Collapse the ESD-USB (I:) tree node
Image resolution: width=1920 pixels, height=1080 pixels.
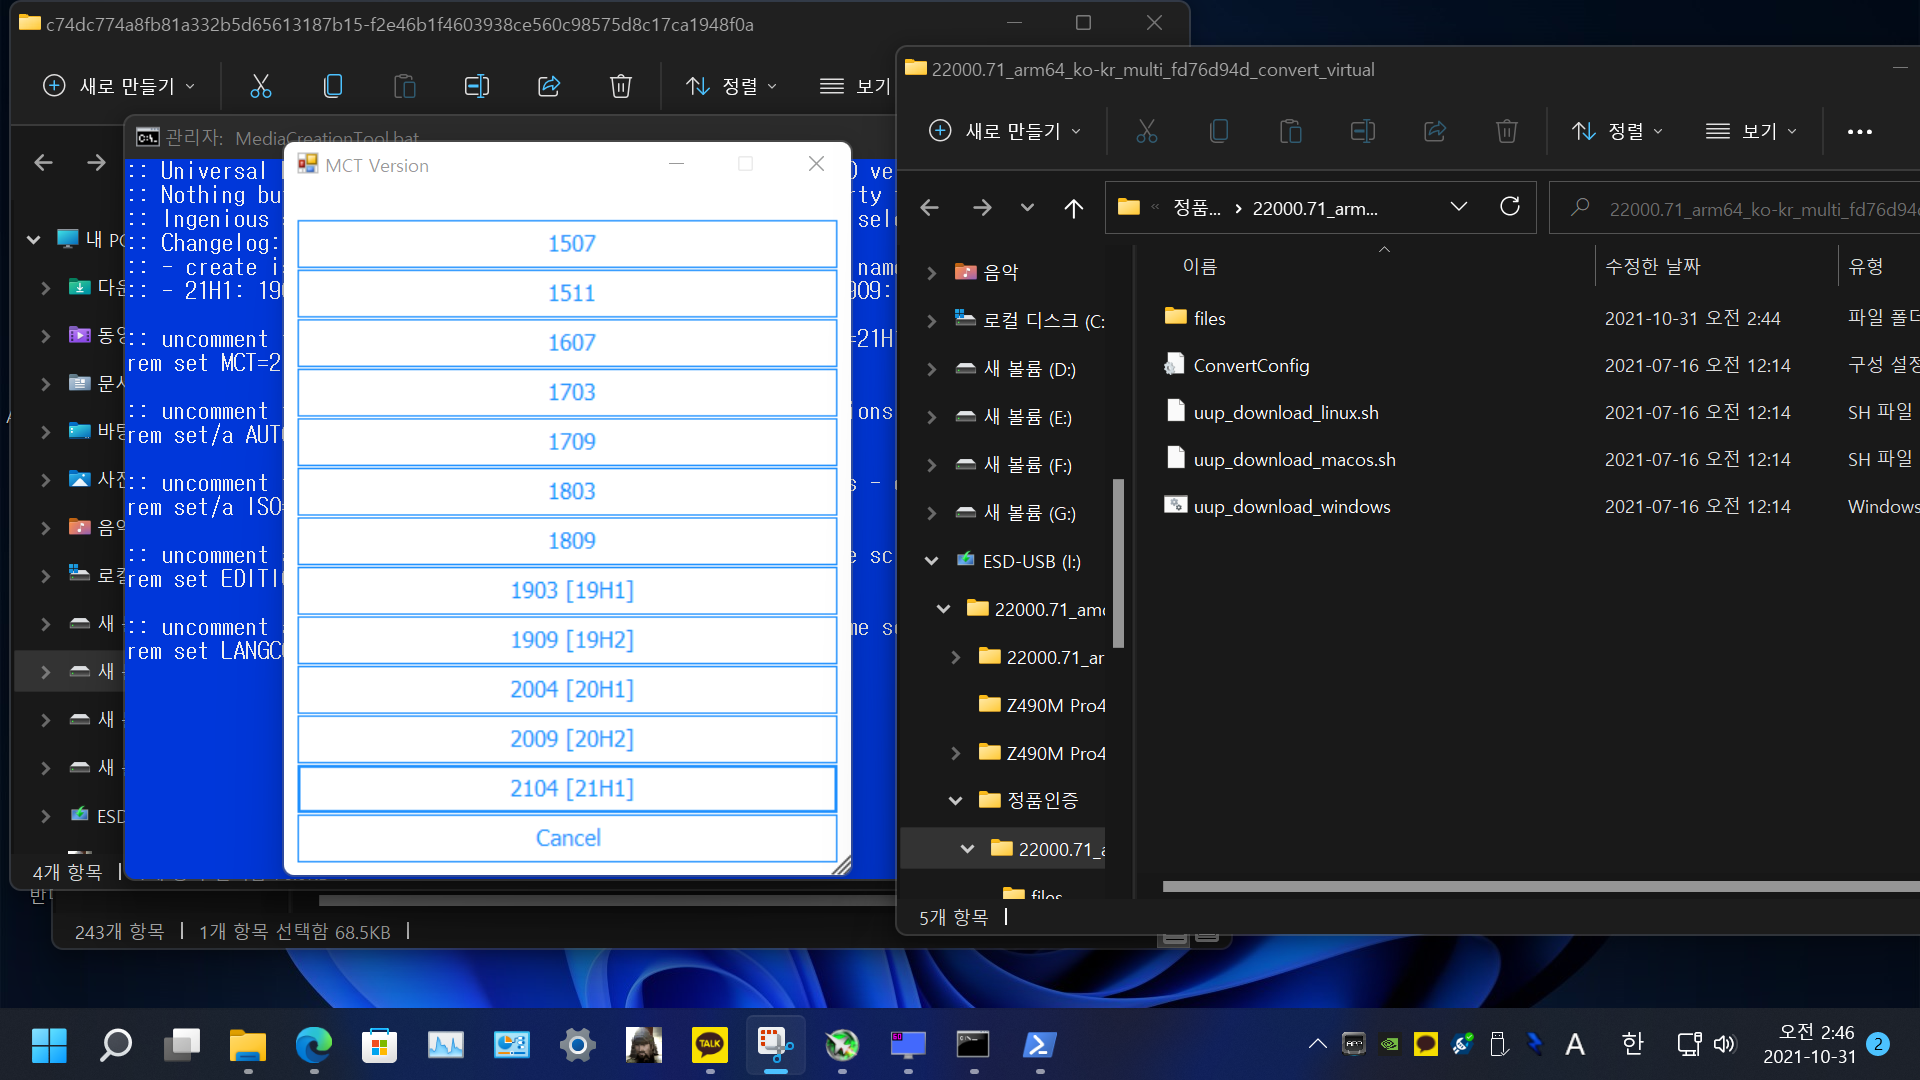tap(931, 561)
